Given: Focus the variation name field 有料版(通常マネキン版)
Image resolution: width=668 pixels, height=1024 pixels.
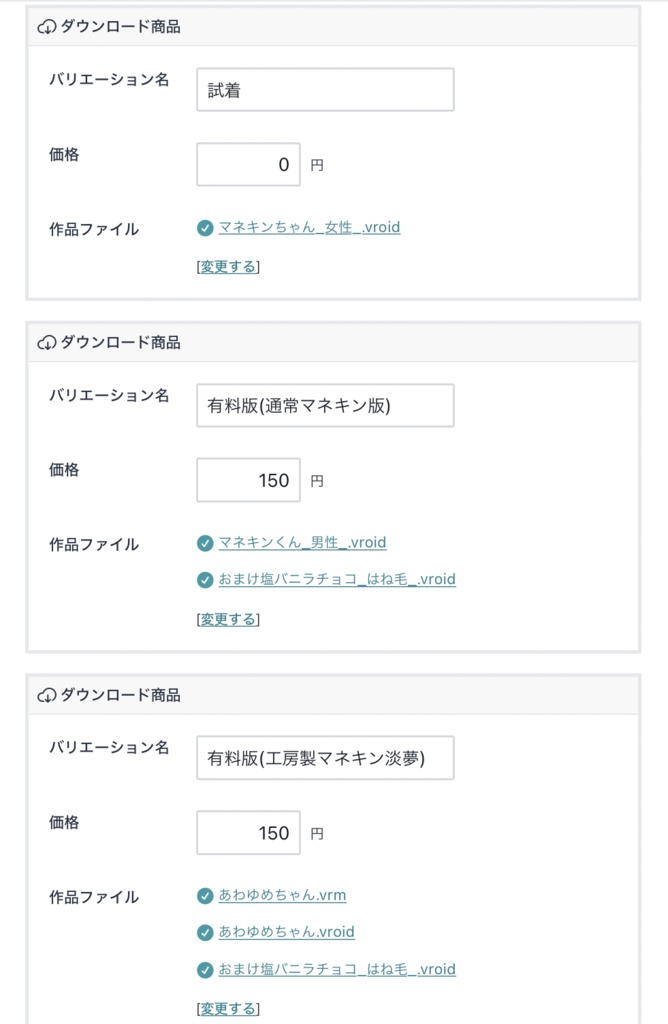Looking at the screenshot, I should [x=325, y=405].
